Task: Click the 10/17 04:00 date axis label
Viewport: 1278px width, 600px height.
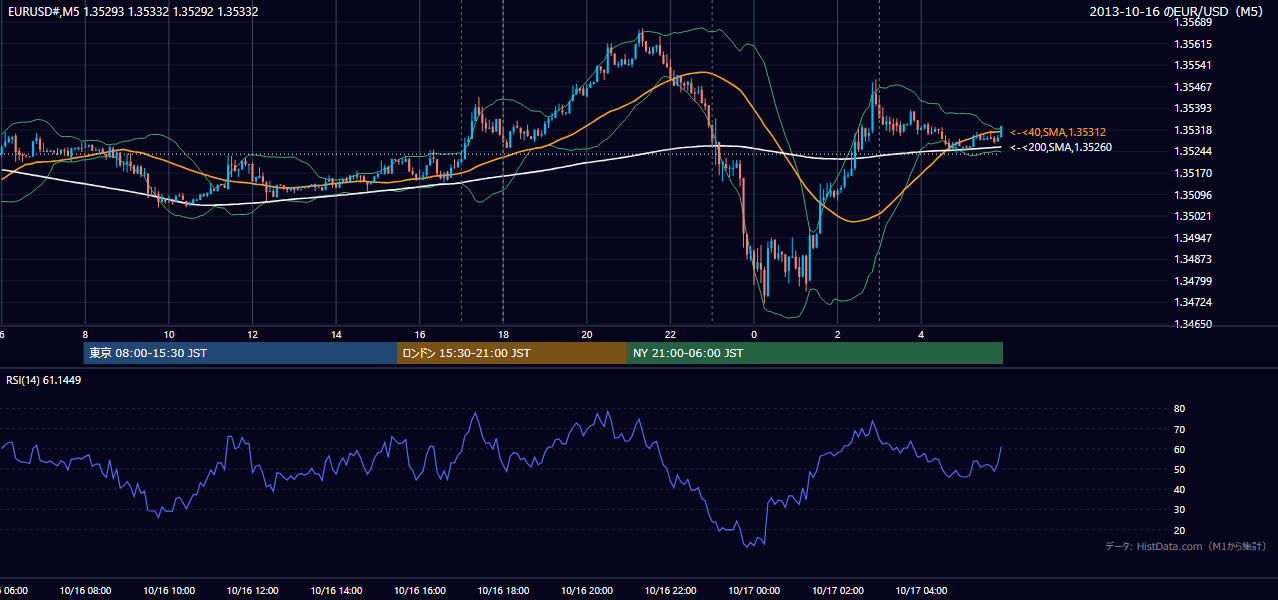Action: point(921,591)
